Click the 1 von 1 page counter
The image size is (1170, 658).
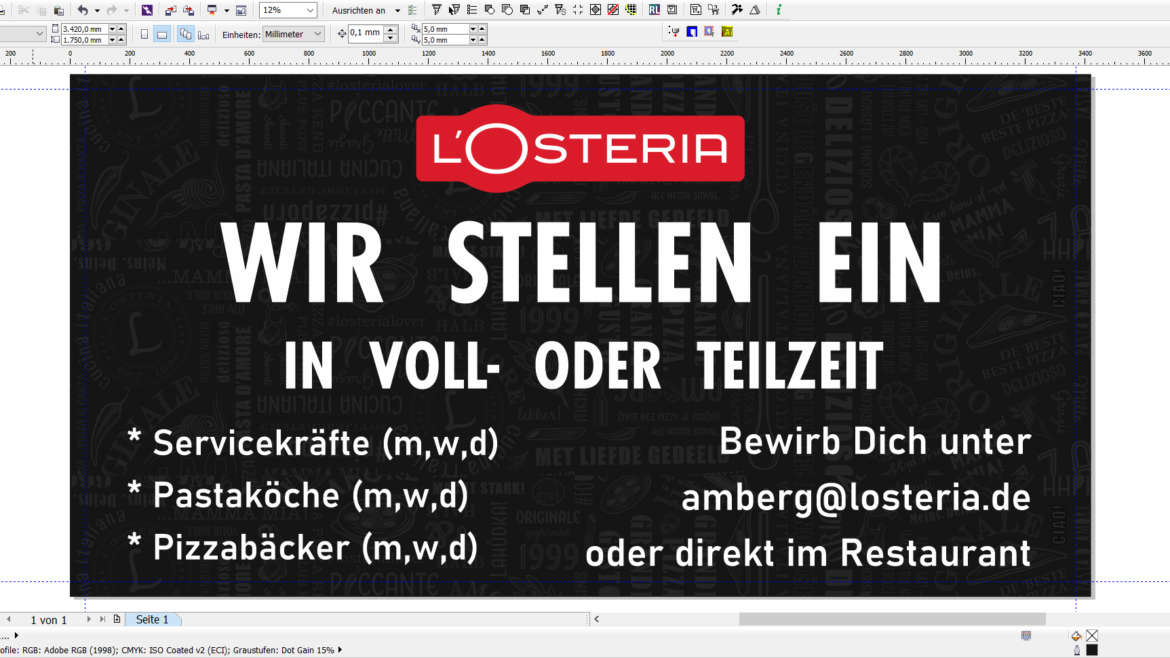pyautogui.click(x=49, y=620)
